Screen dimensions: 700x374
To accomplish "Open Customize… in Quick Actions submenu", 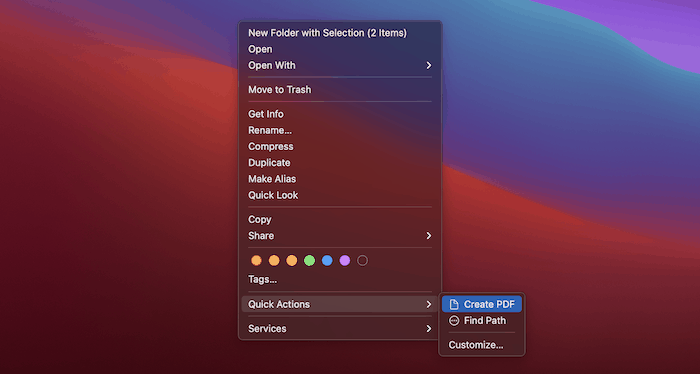I will pos(475,345).
